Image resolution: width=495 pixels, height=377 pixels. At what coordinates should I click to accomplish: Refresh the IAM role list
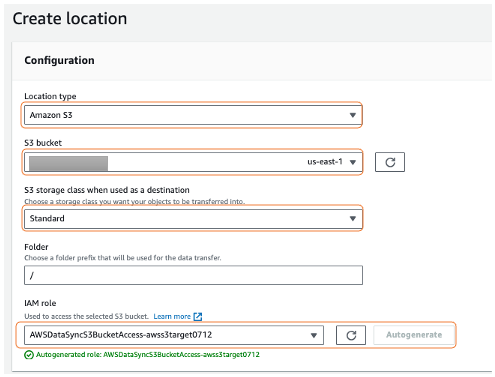pos(351,335)
